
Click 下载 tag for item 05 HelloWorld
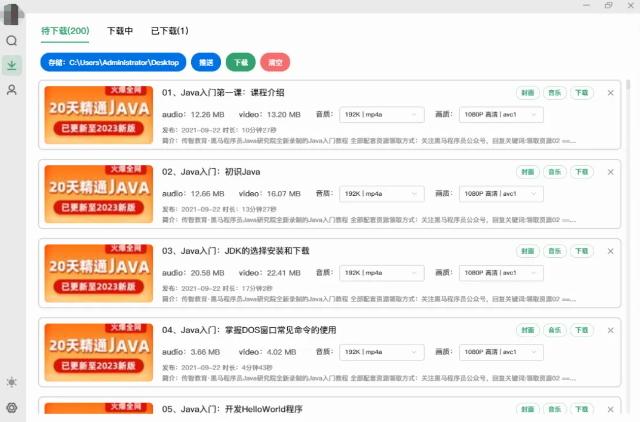tap(582, 409)
